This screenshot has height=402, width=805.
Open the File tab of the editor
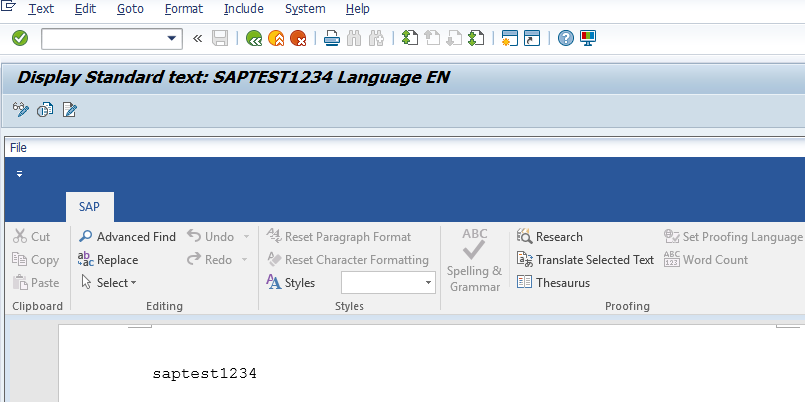[18, 148]
